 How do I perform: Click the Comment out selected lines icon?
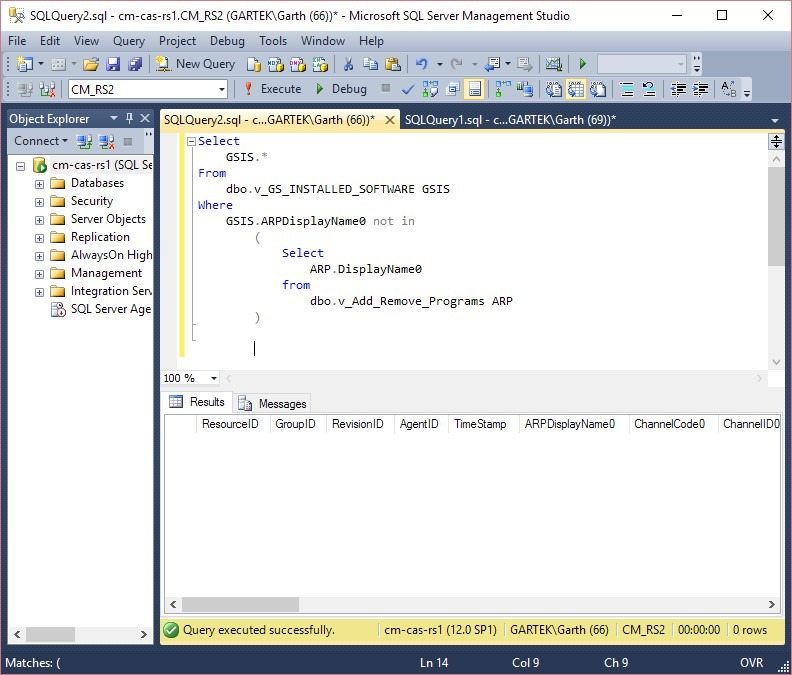(x=627, y=89)
